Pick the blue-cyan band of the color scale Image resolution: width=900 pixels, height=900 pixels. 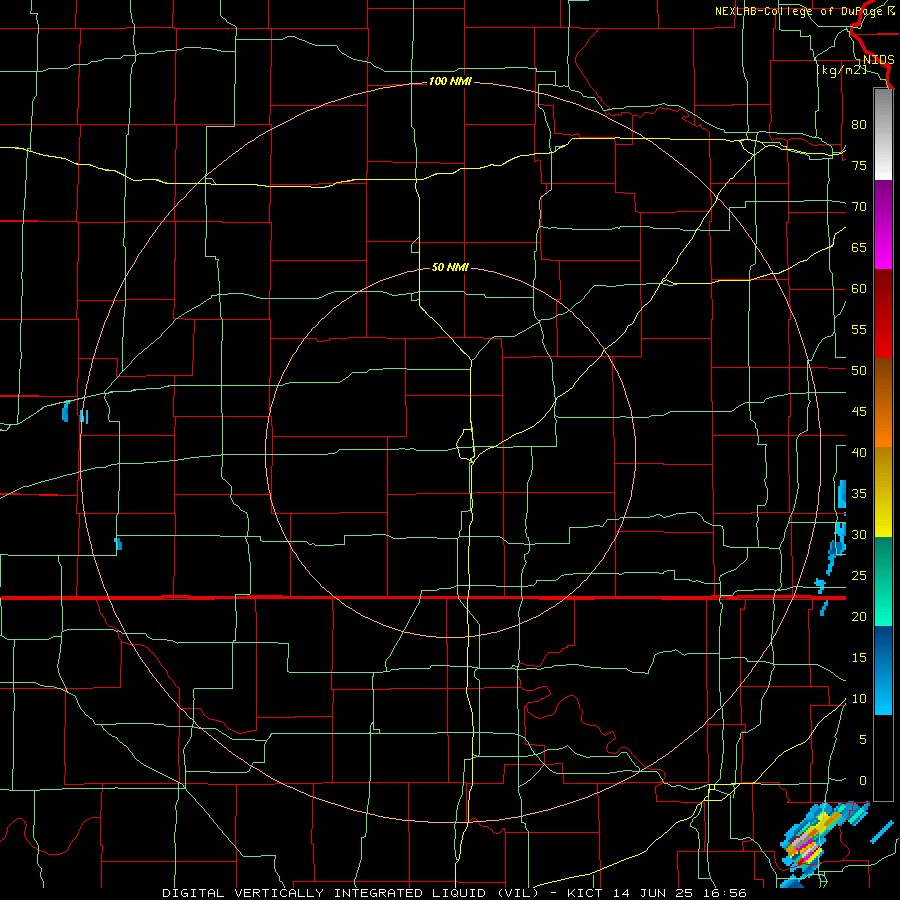click(x=883, y=670)
